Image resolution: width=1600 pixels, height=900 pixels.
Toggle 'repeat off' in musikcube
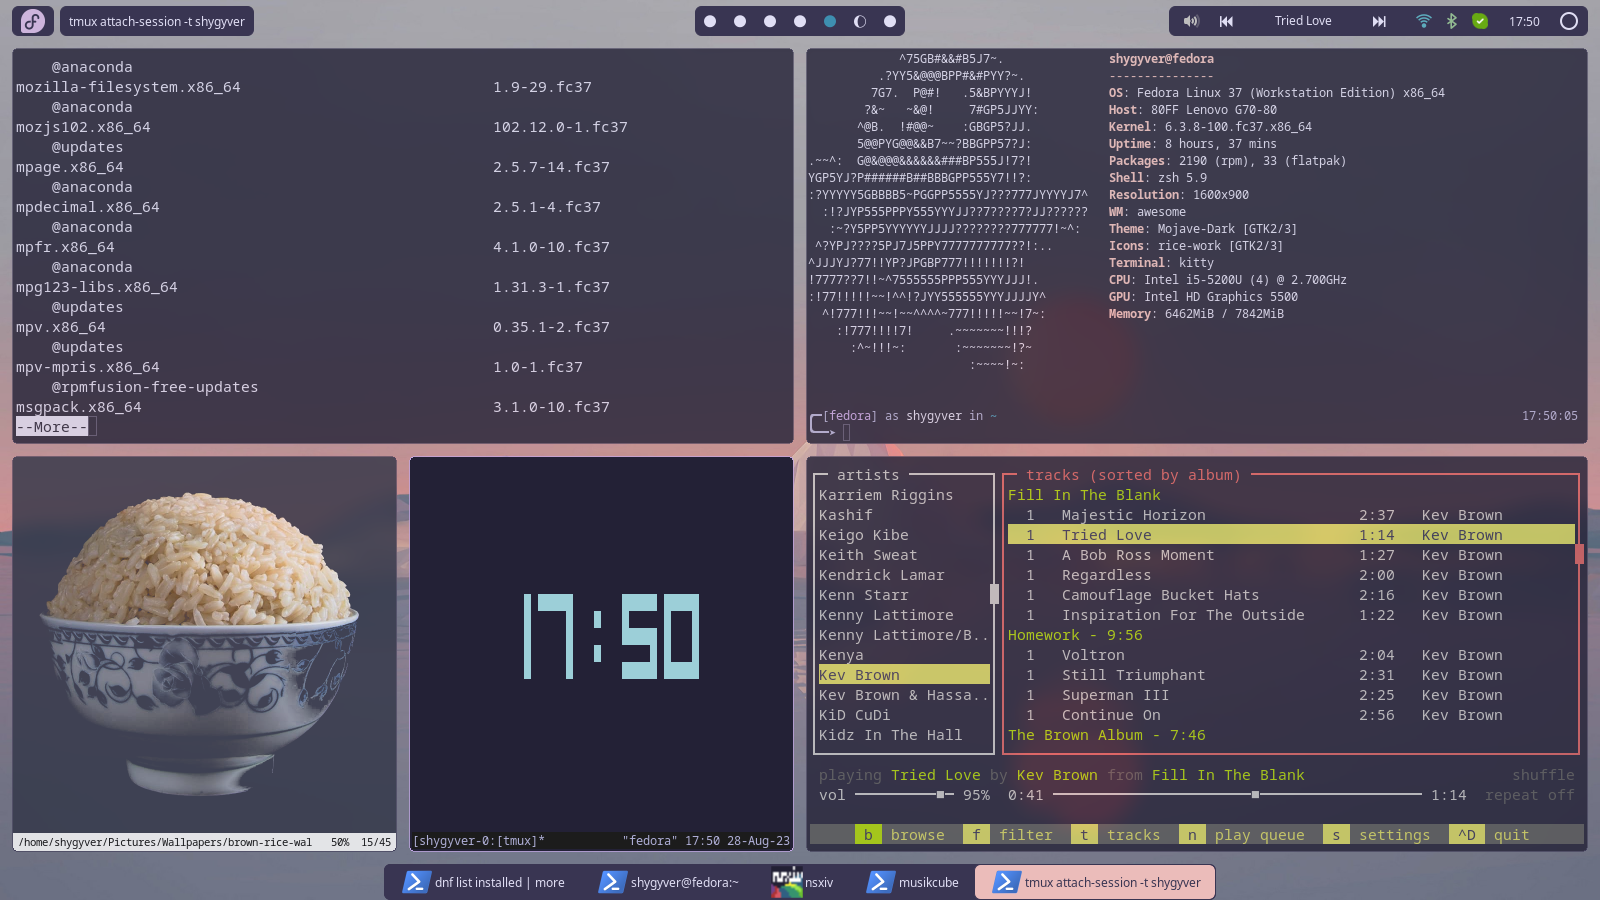(x=1529, y=795)
